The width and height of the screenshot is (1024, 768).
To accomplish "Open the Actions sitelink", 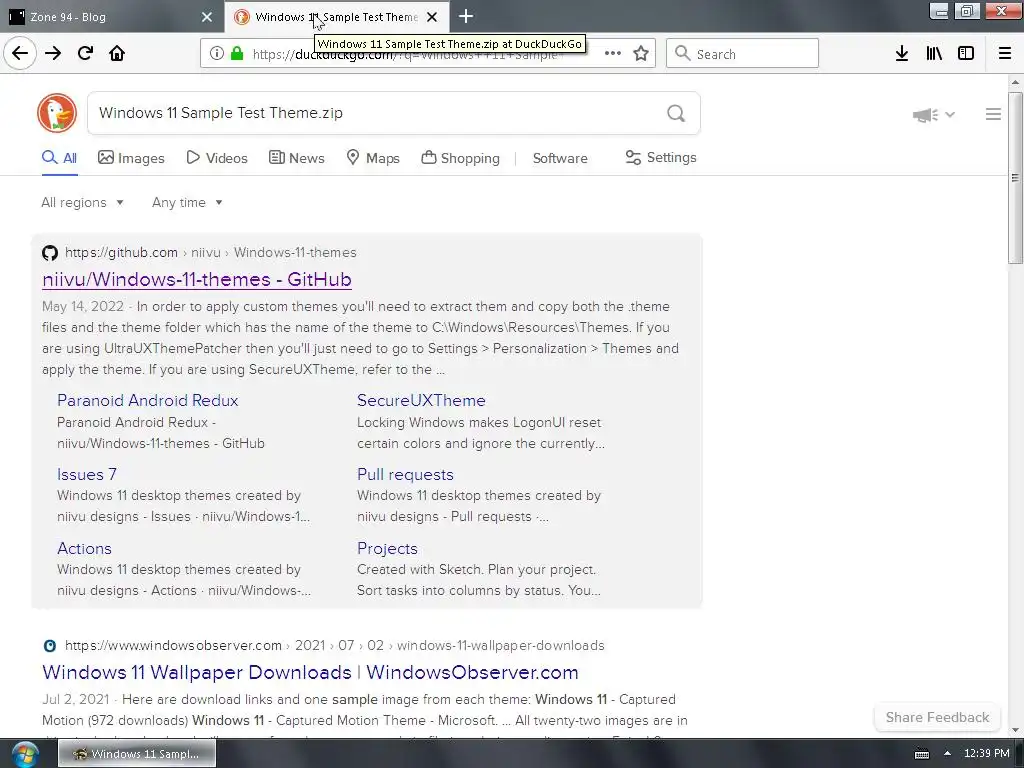I will [84, 549].
